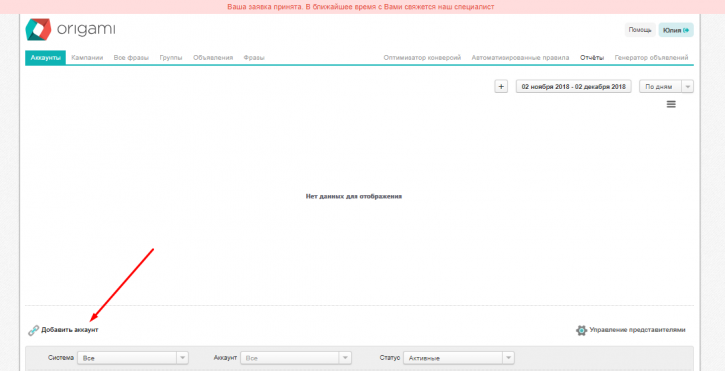
Task: Open the Отчёты section
Action: pos(592,58)
